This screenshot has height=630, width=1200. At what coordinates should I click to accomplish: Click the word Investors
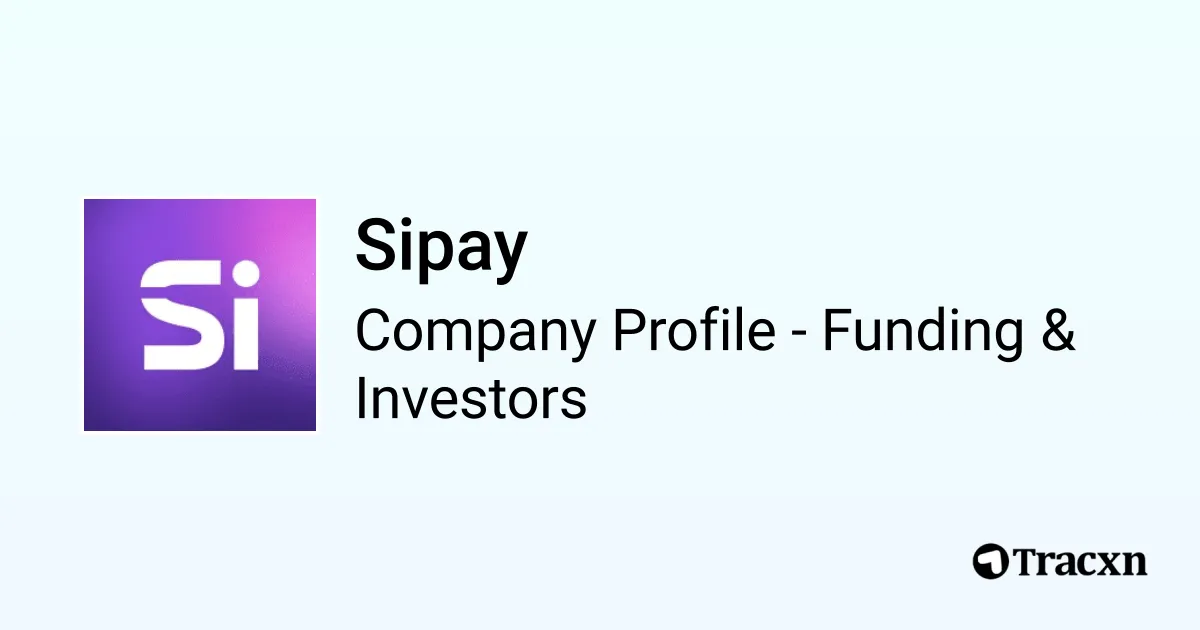(471, 399)
